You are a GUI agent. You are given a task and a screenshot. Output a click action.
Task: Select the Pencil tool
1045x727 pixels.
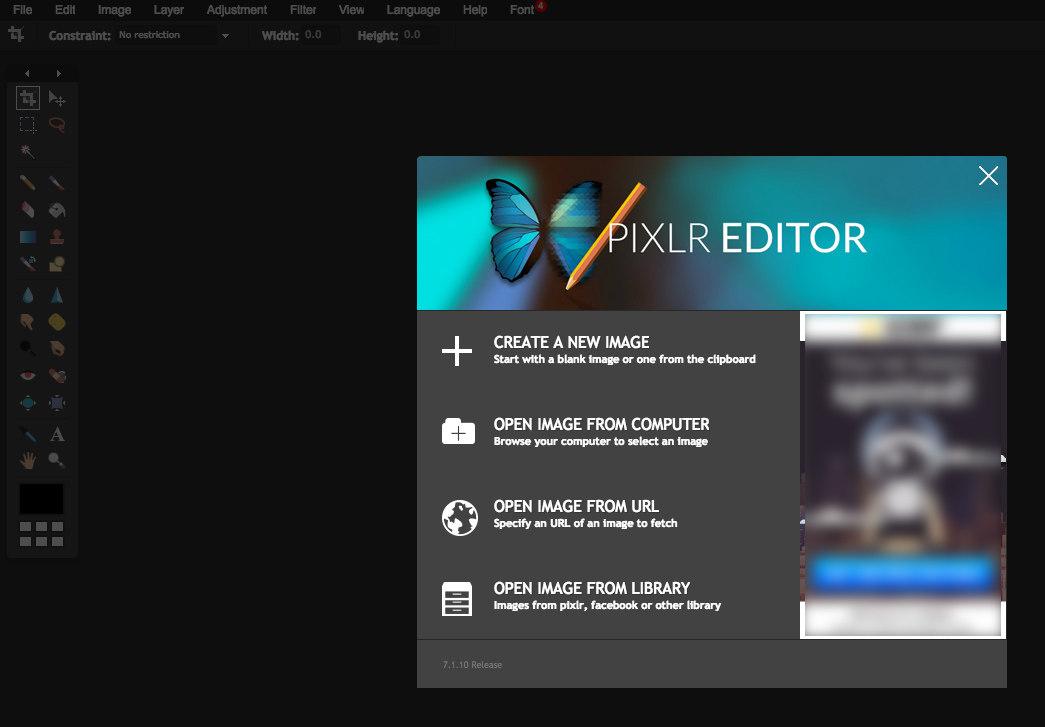[27, 183]
